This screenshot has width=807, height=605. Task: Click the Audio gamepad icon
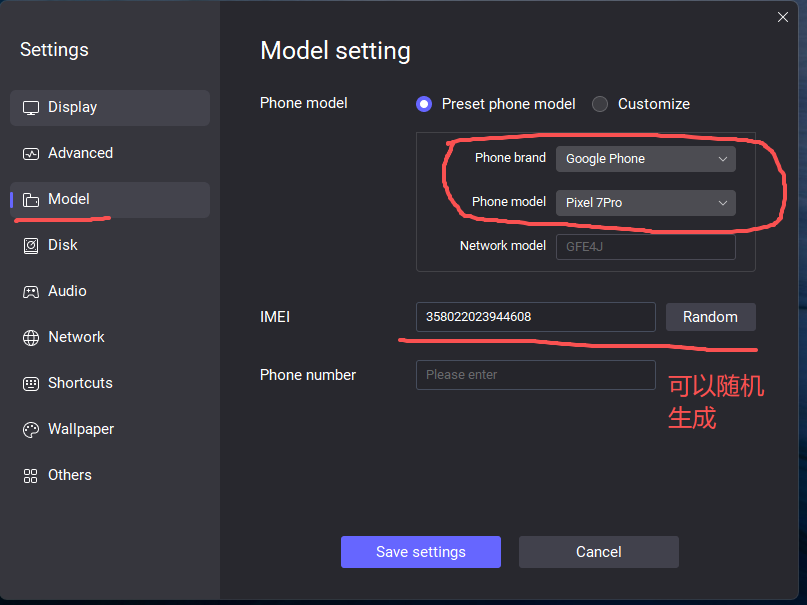(x=31, y=292)
